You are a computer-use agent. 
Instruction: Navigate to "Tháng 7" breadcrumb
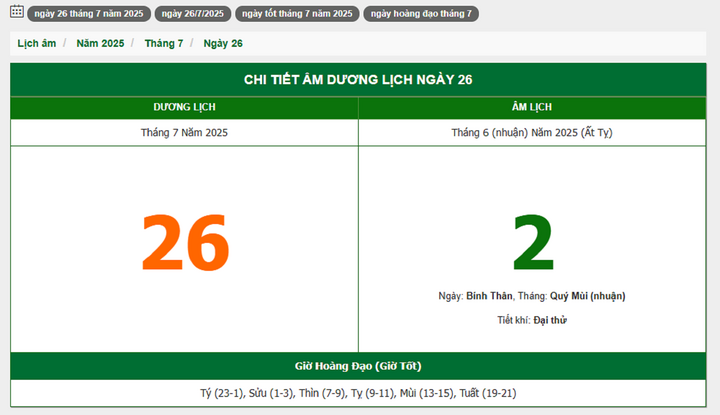[164, 44]
